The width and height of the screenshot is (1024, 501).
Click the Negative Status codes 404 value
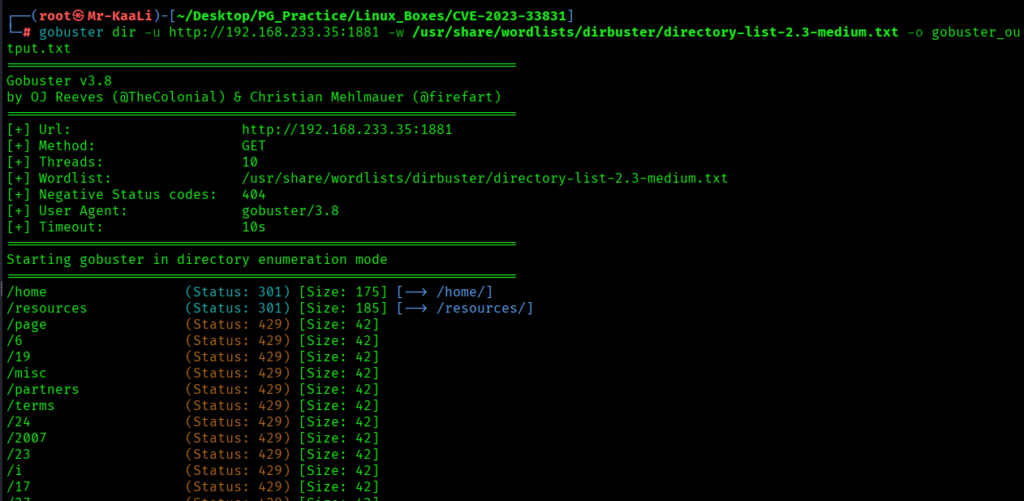tap(254, 195)
